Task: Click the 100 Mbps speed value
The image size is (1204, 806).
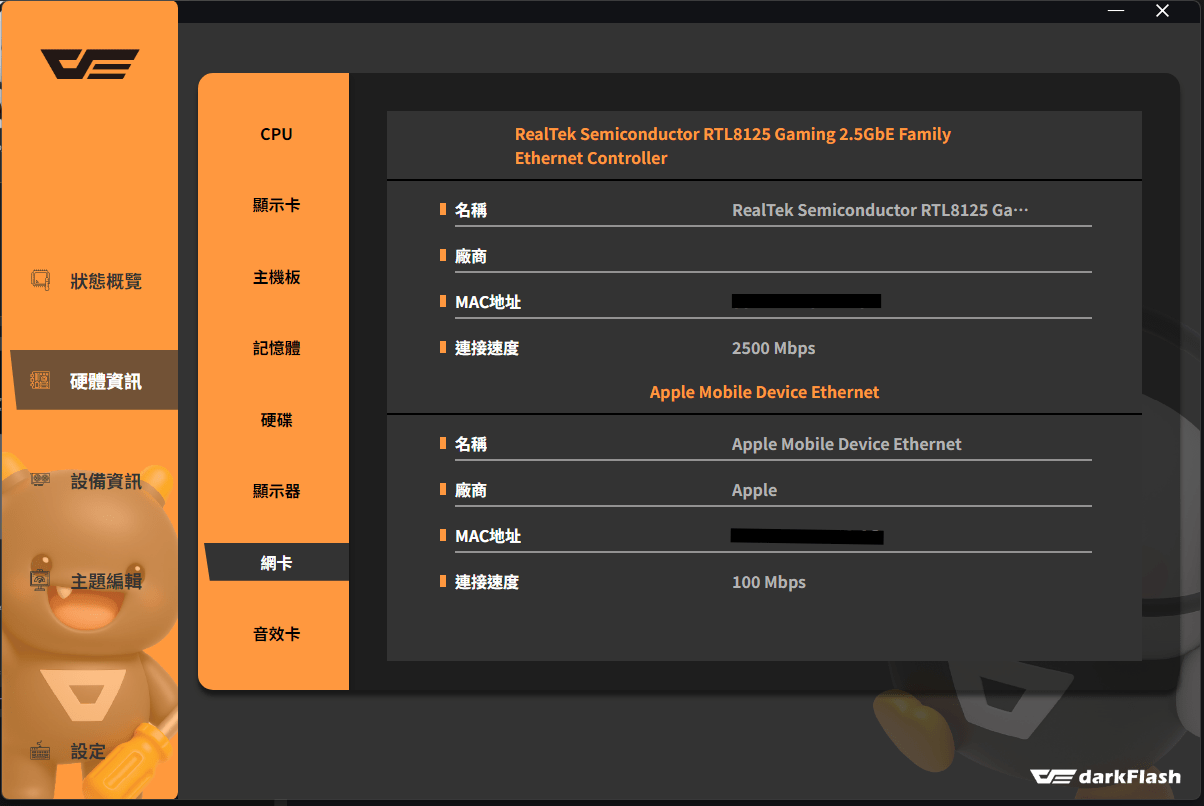Action: click(768, 582)
